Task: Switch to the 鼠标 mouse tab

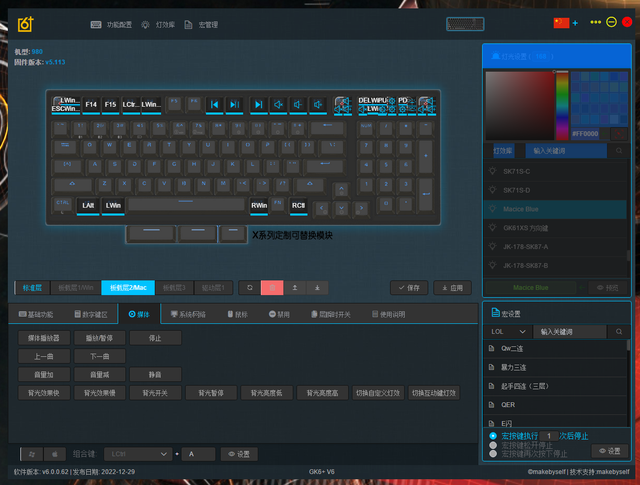Action: coord(238,314)
